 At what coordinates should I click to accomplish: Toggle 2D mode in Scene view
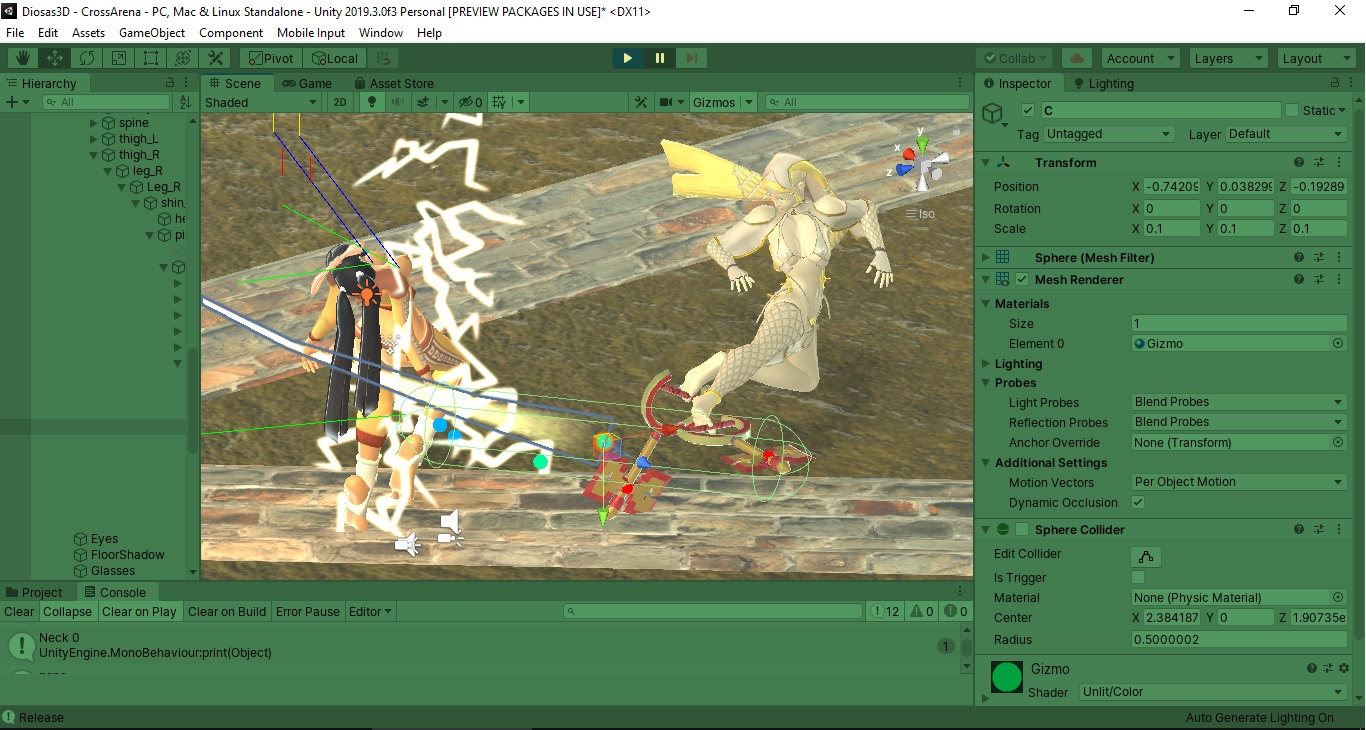coord(340,102)
